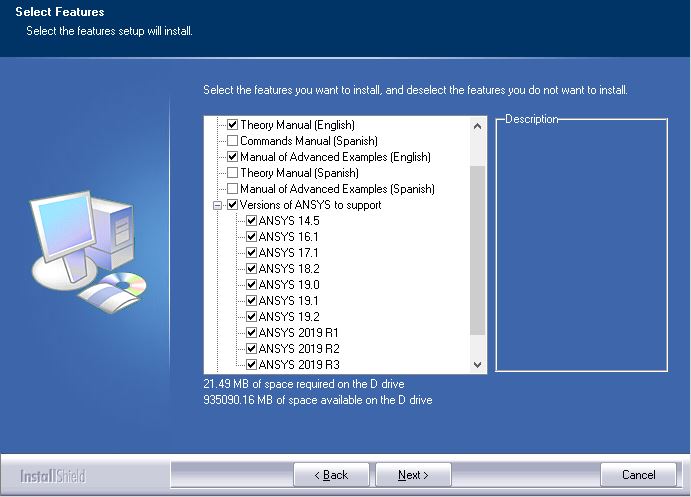
Task: Select ANSYS 19.0 item label
Action: [288, 285]
